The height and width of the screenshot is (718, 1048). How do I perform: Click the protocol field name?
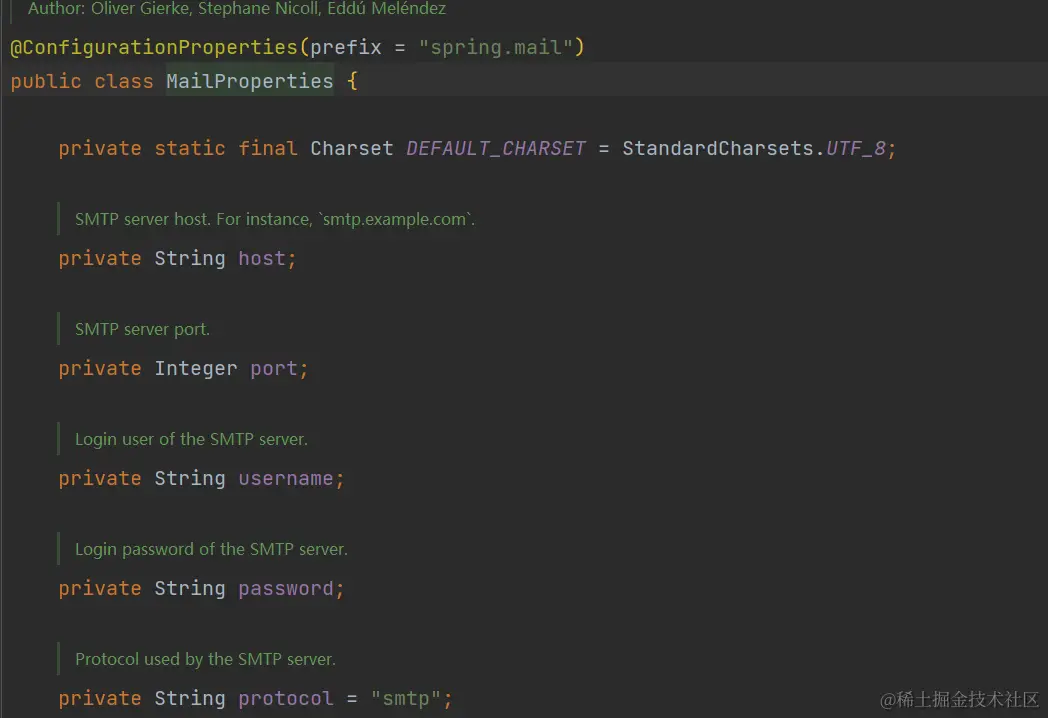(285, 699)
